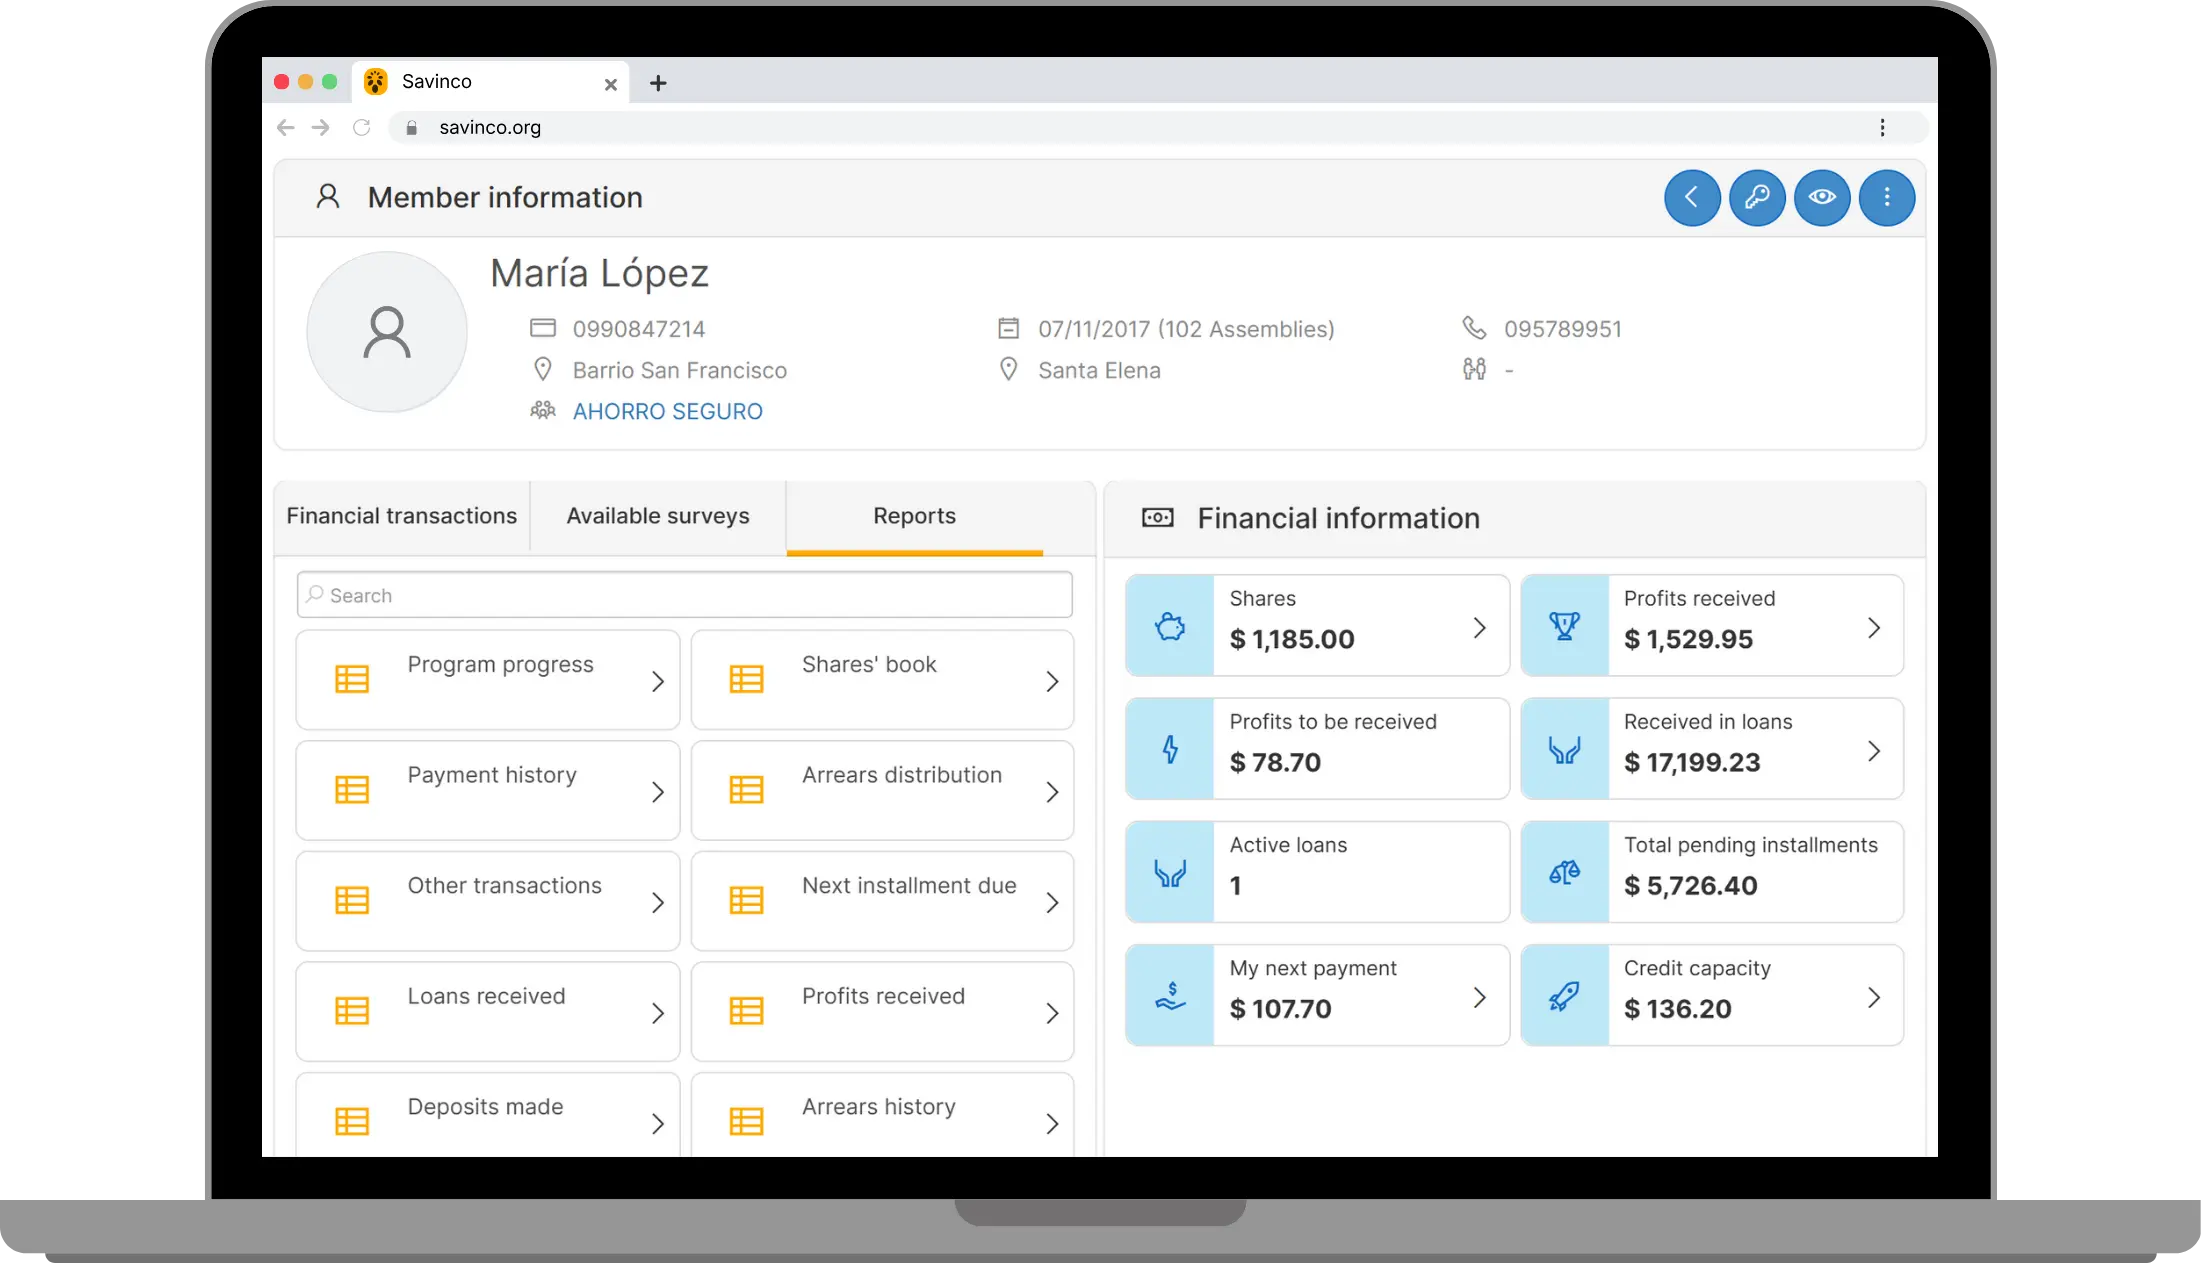Expand the Program progress report arrow
Image resolution: width=2202 pixels, height=1263 pixels.
pyautogui.click(x=657, y=682)
